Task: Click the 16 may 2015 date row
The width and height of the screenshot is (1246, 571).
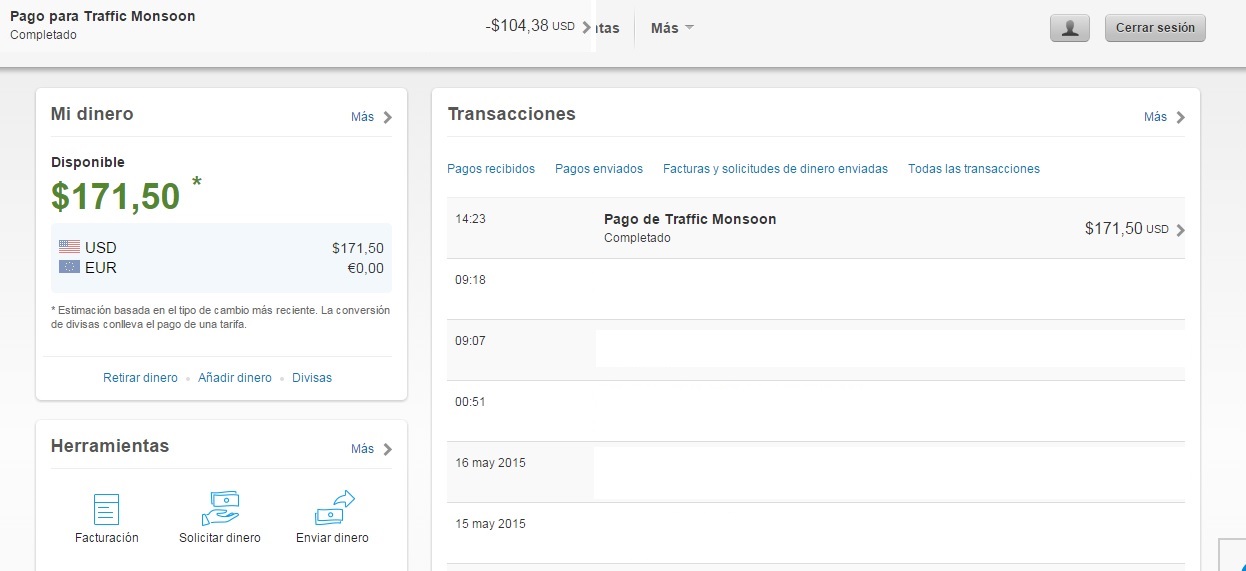Action: pos(490,463)
